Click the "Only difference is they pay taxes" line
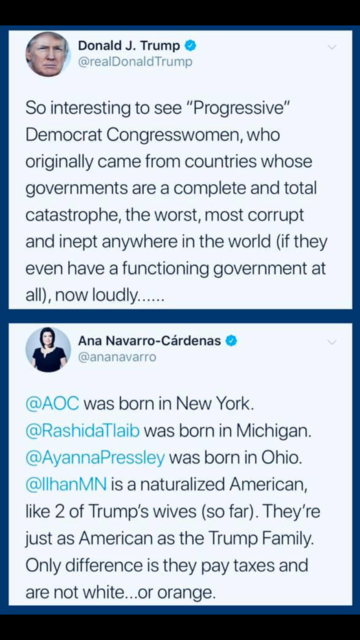 point(167,566)
